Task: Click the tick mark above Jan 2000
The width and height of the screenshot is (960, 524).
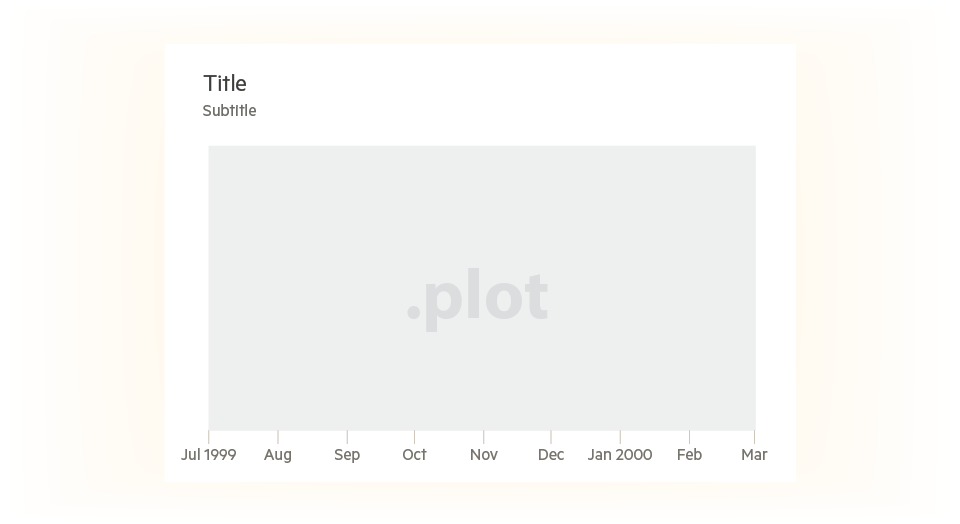Action: [620, 437]
